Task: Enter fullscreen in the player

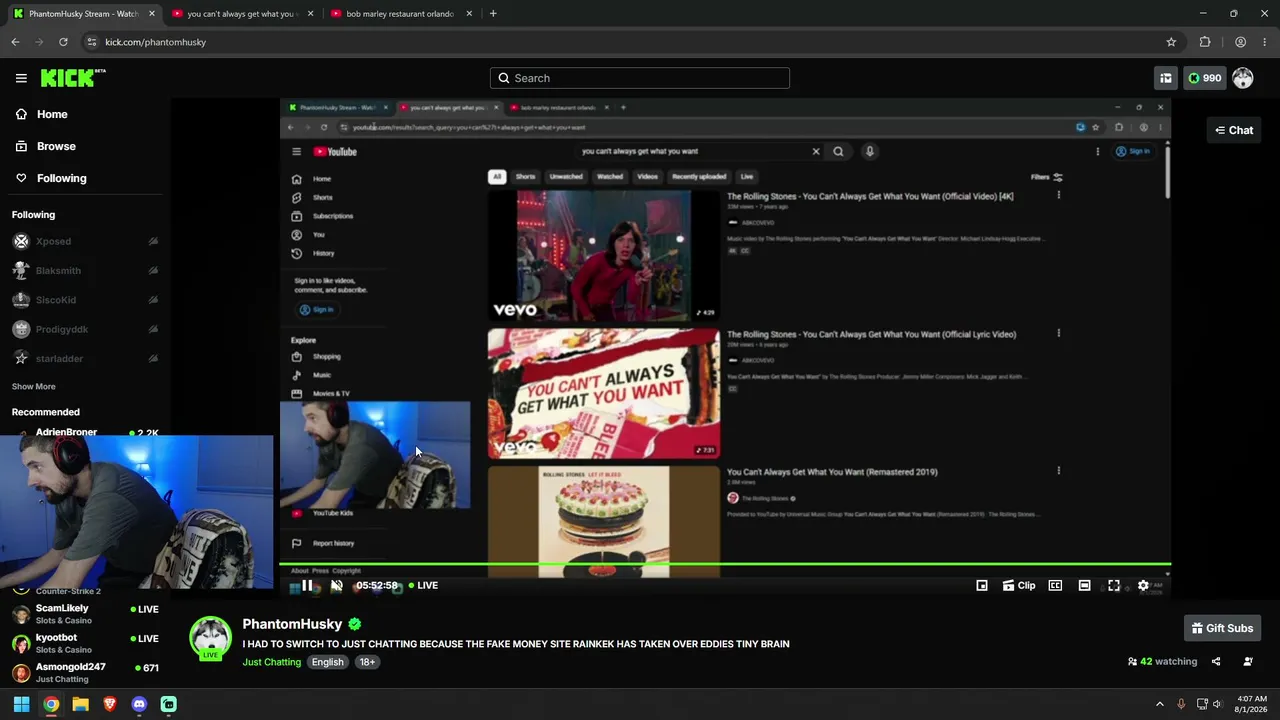Action: [x=1114, y=586]
